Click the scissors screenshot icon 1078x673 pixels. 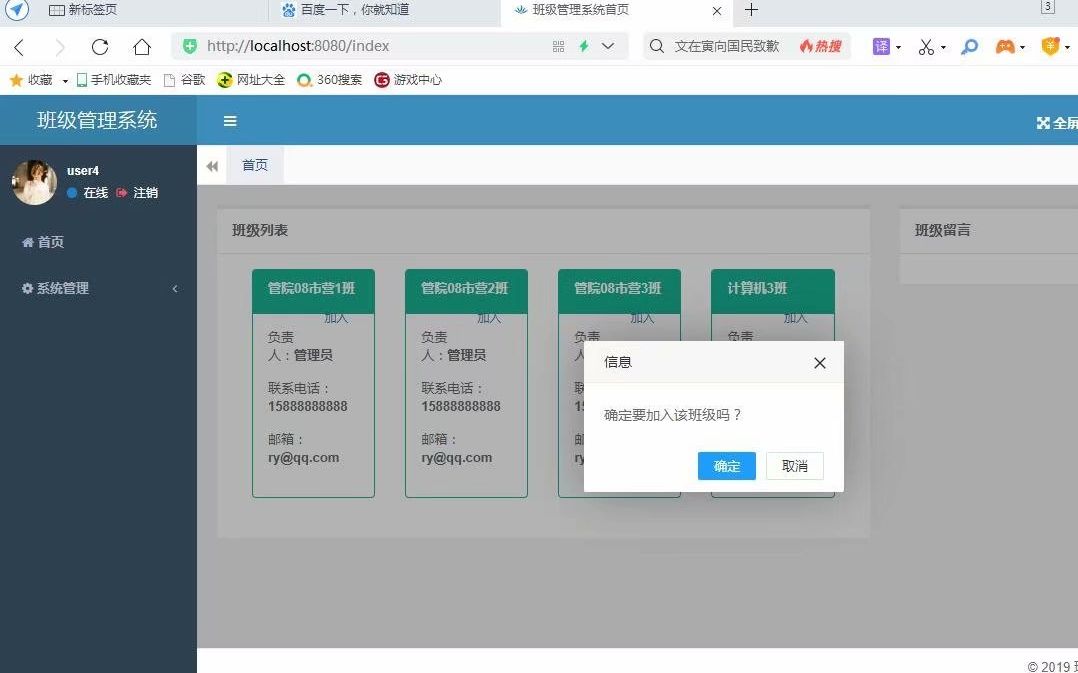click(924, 46)
